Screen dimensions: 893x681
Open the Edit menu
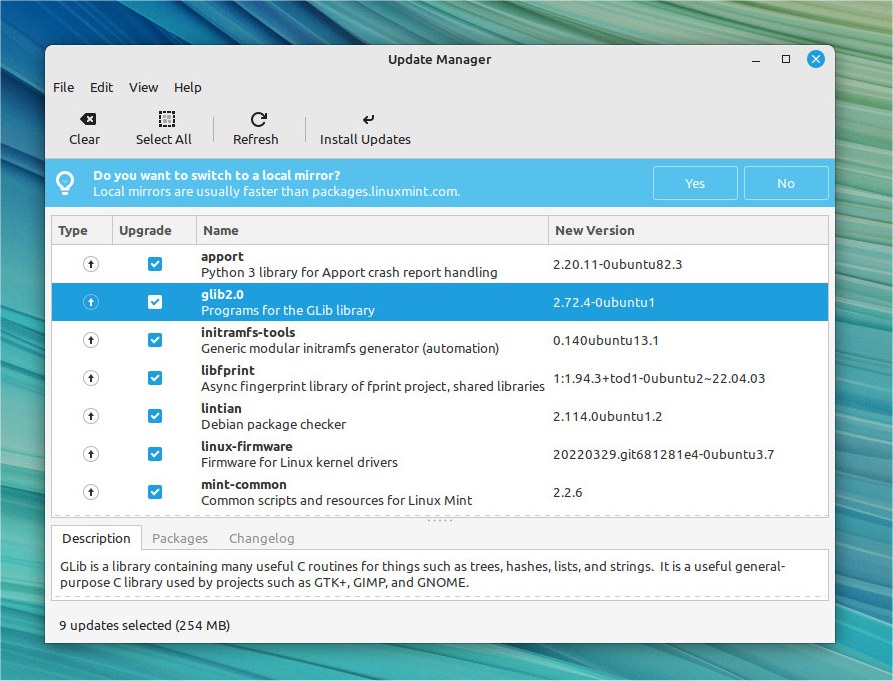coord(101,88)
